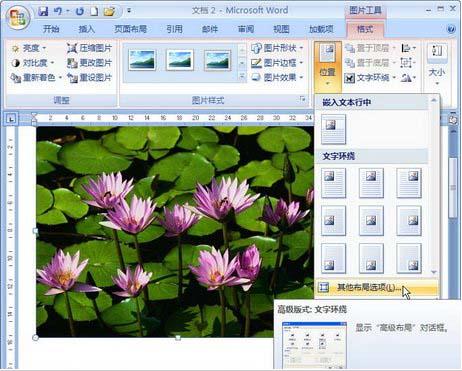462x371 pixels.
Task: Open 亮度 brightness dropdown
Action: click(x=29, y=48)
